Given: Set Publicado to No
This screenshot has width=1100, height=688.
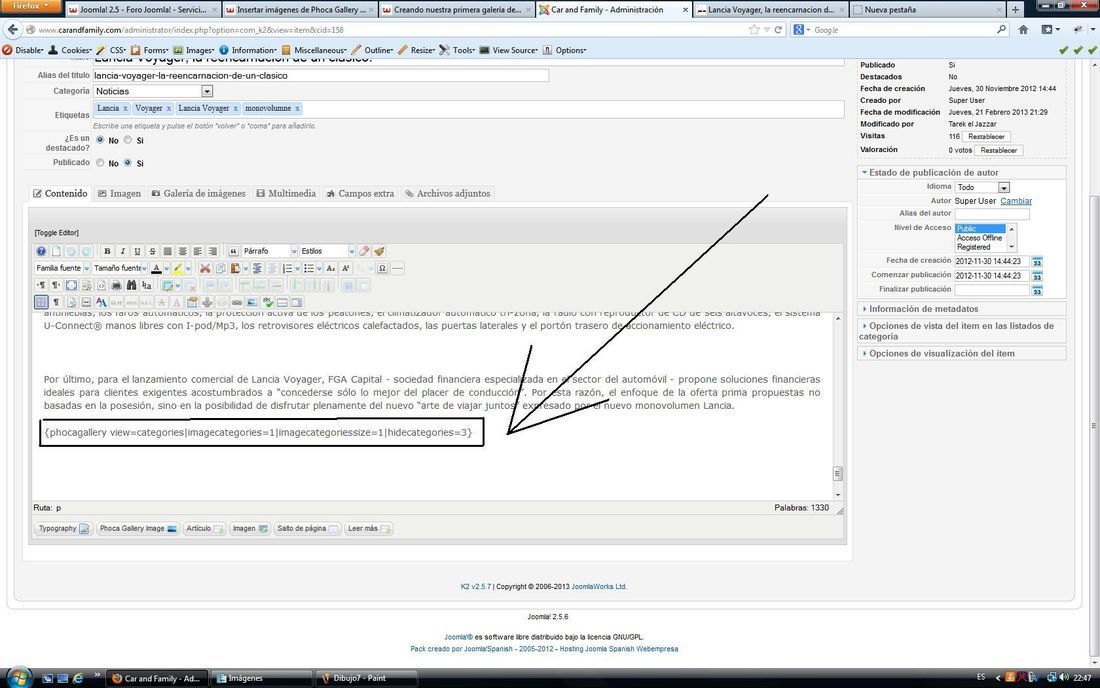Looking at the screenshot, I should pyautogui.click(x=100, y=163).
